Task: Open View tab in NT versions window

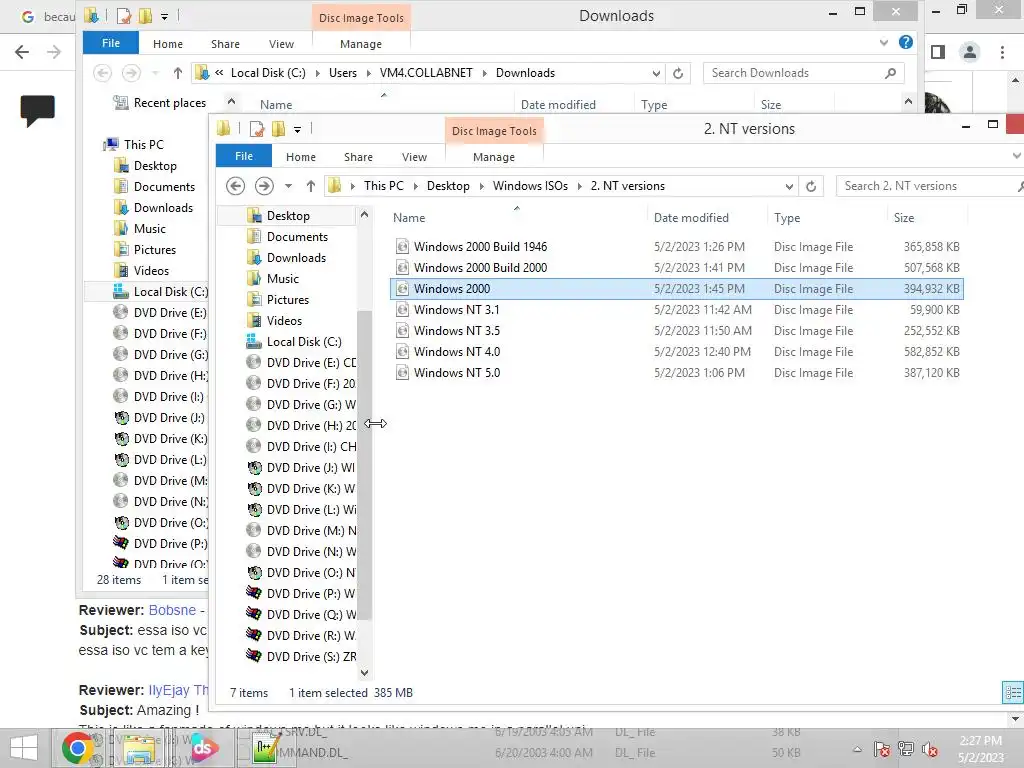Action: [x=414, y=157]
